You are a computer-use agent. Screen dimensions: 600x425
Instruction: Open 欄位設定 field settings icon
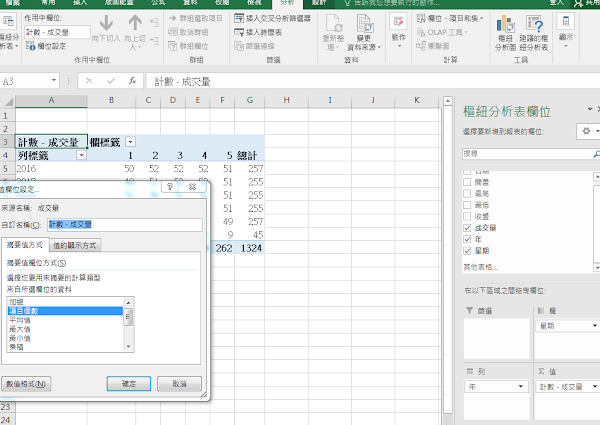pos(30,46)
